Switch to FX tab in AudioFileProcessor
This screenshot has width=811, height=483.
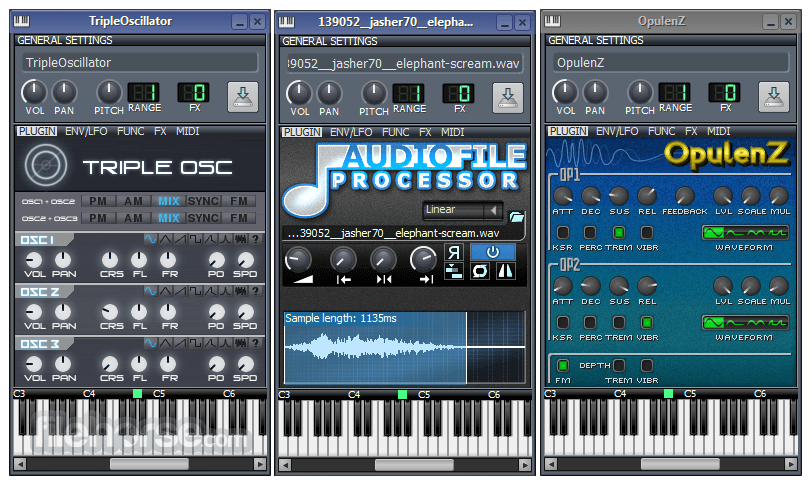(425, 132)
